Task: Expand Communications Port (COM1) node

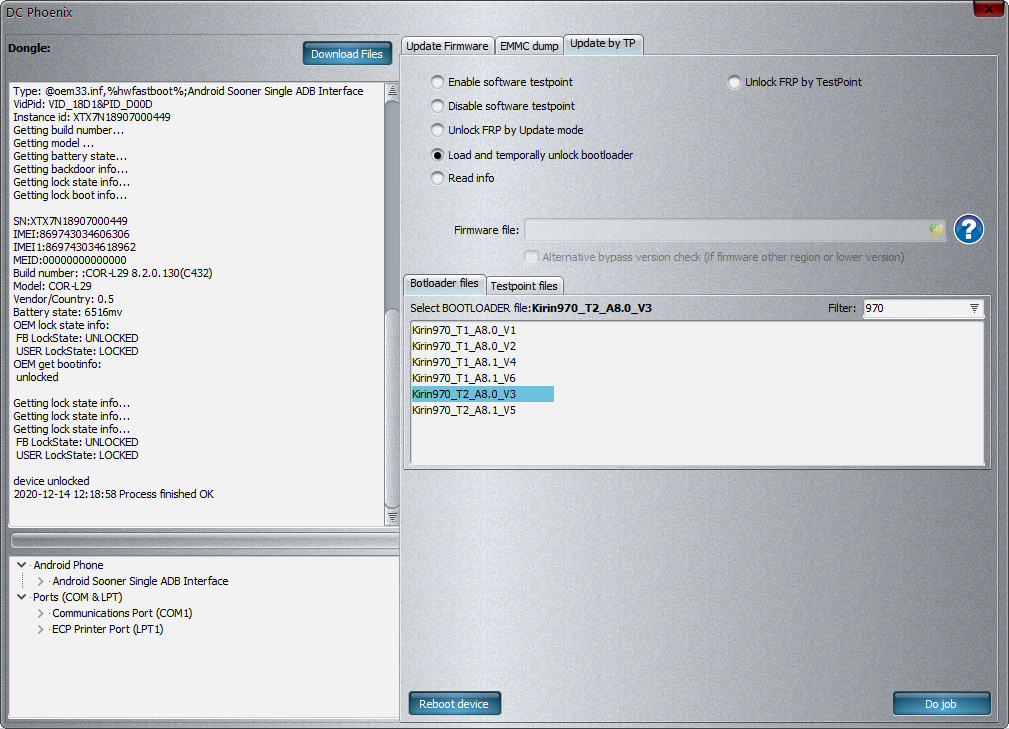Action: click(41, 613)
